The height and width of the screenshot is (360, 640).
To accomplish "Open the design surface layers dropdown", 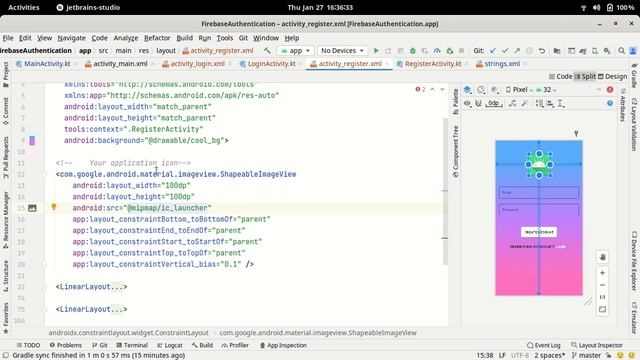I will point(468,90).
